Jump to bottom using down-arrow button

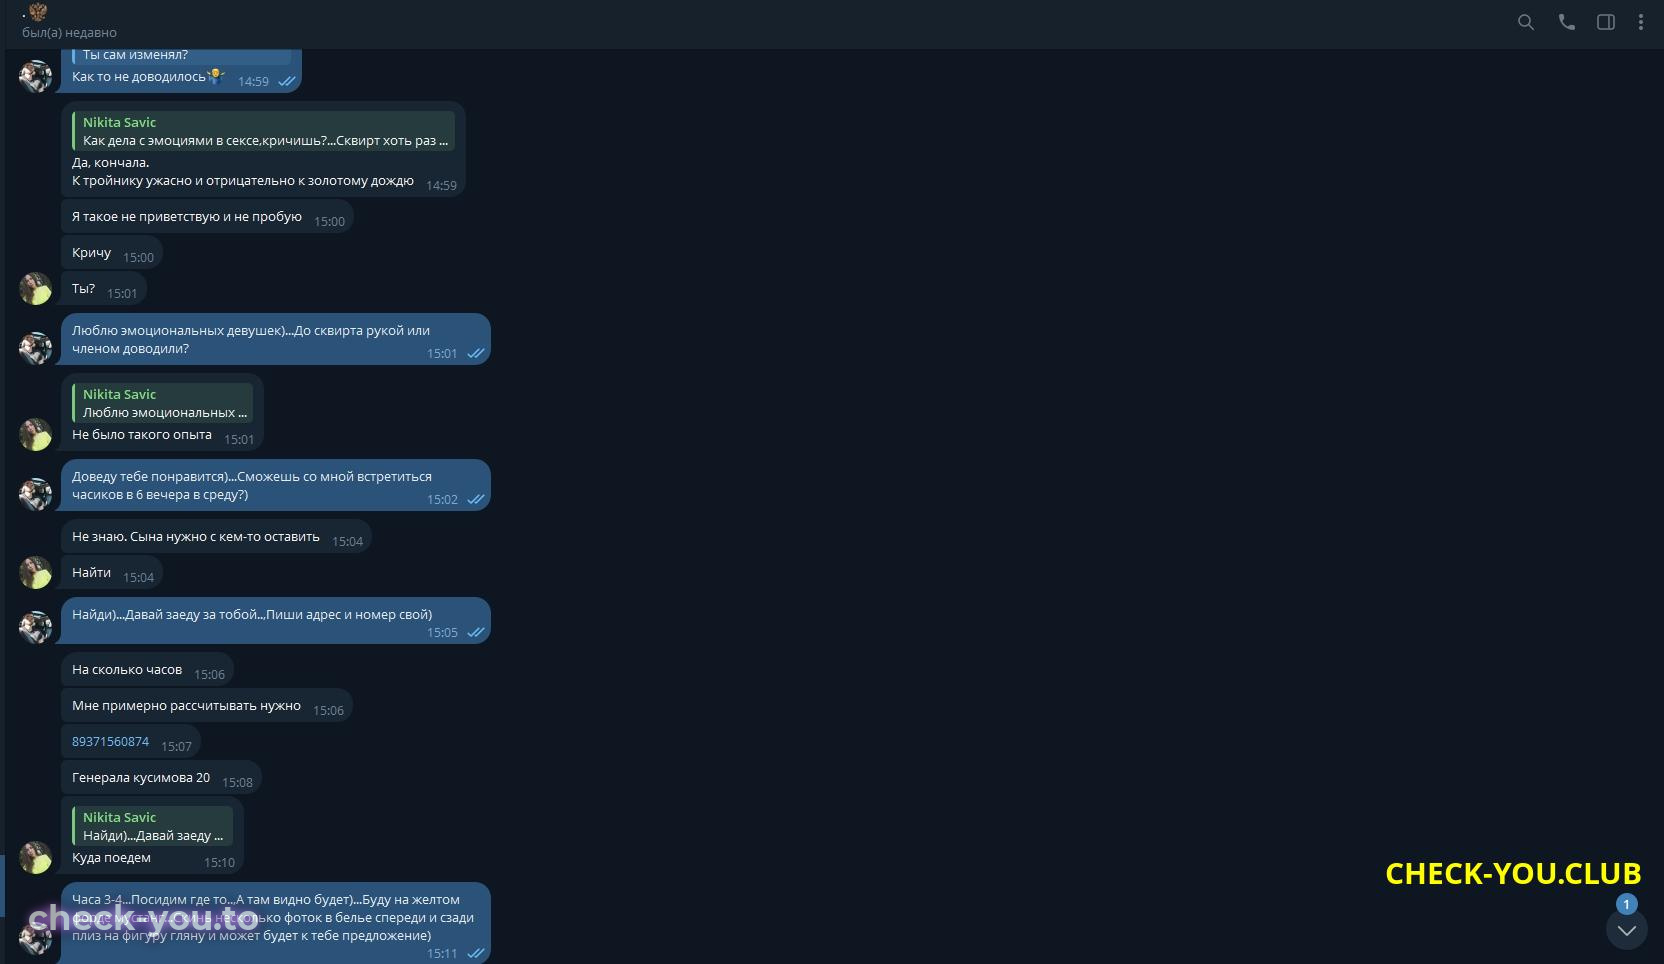[1627, 930]
